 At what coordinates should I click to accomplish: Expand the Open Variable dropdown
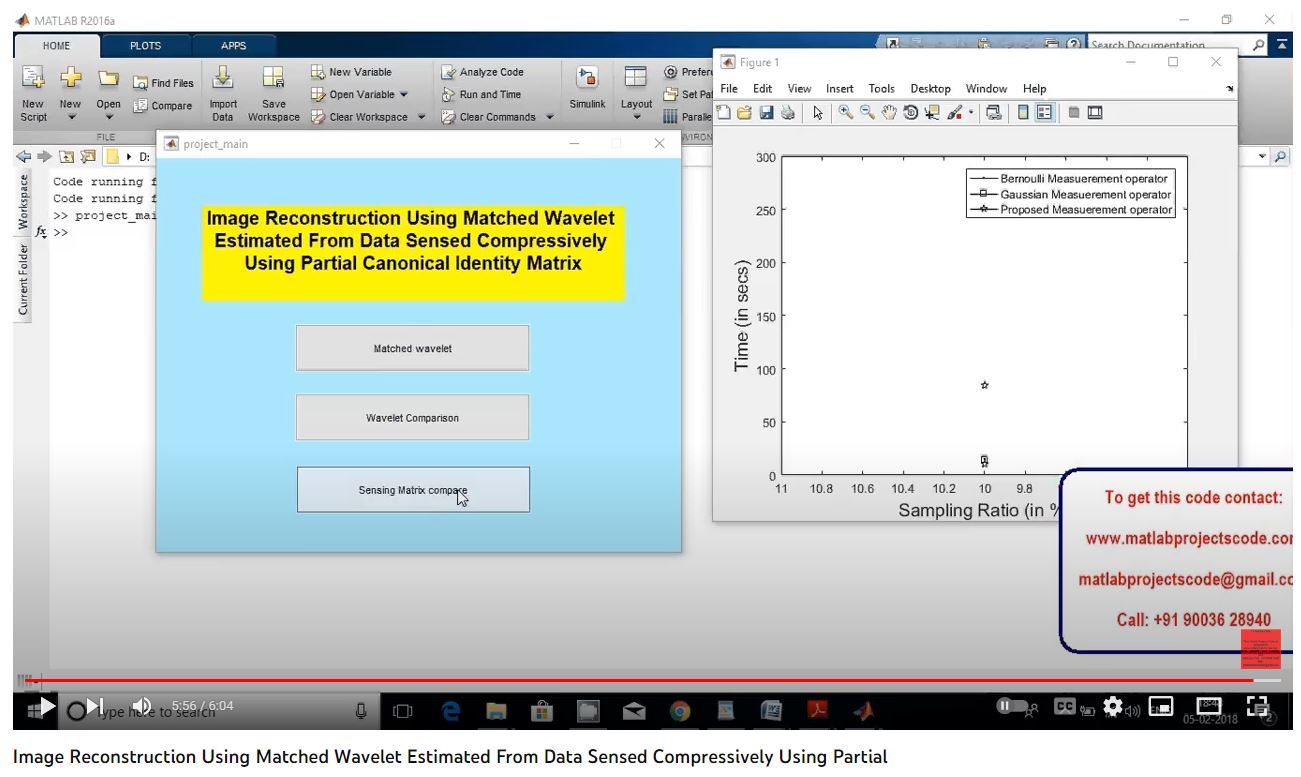(x=404, y=95)
